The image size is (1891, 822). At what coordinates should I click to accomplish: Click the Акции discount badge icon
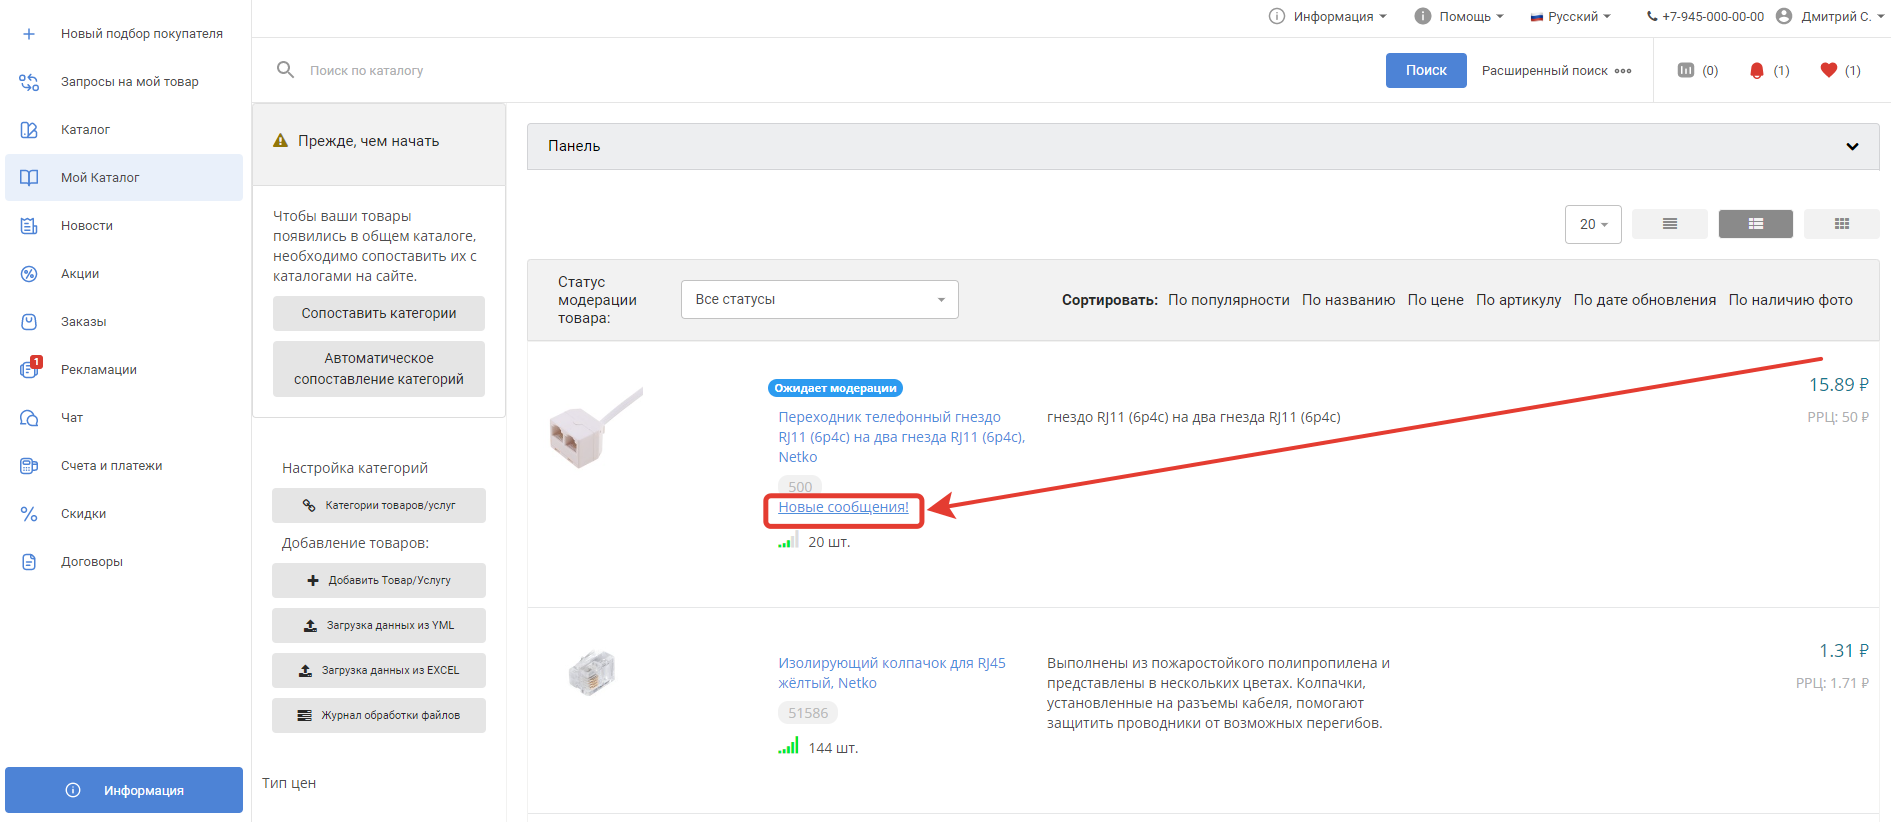(29, 274)
